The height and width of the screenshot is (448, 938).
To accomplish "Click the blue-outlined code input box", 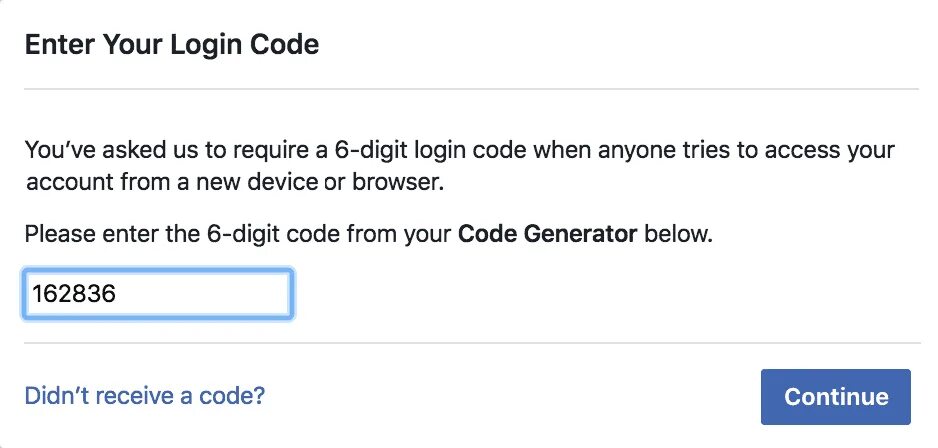I will pyautogui.click(x=158, y=294).
